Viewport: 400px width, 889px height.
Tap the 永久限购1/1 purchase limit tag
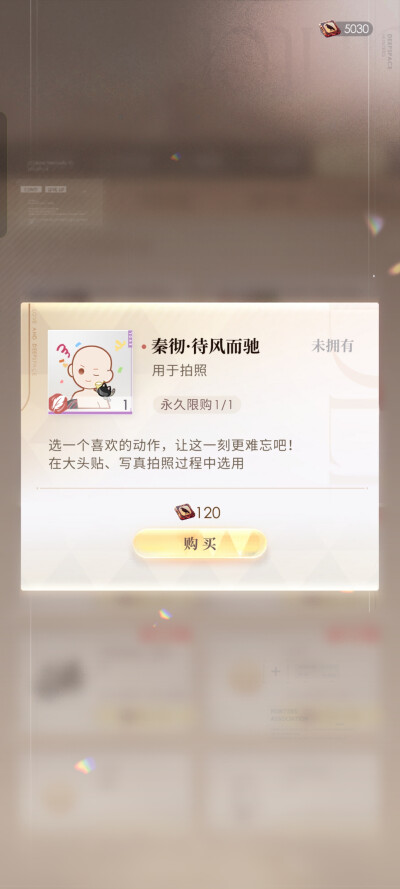tap(197, 405)
